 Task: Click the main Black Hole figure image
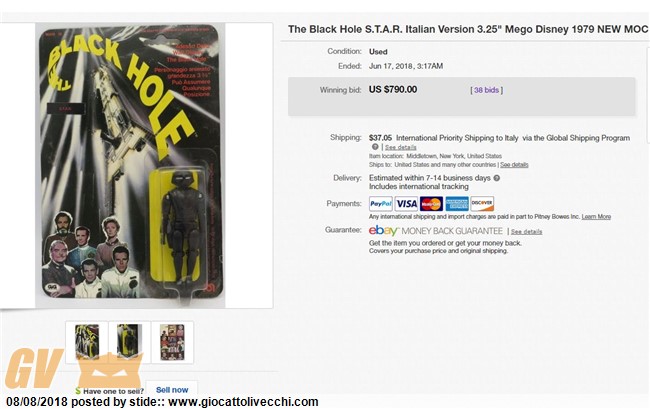pos(130,165)
